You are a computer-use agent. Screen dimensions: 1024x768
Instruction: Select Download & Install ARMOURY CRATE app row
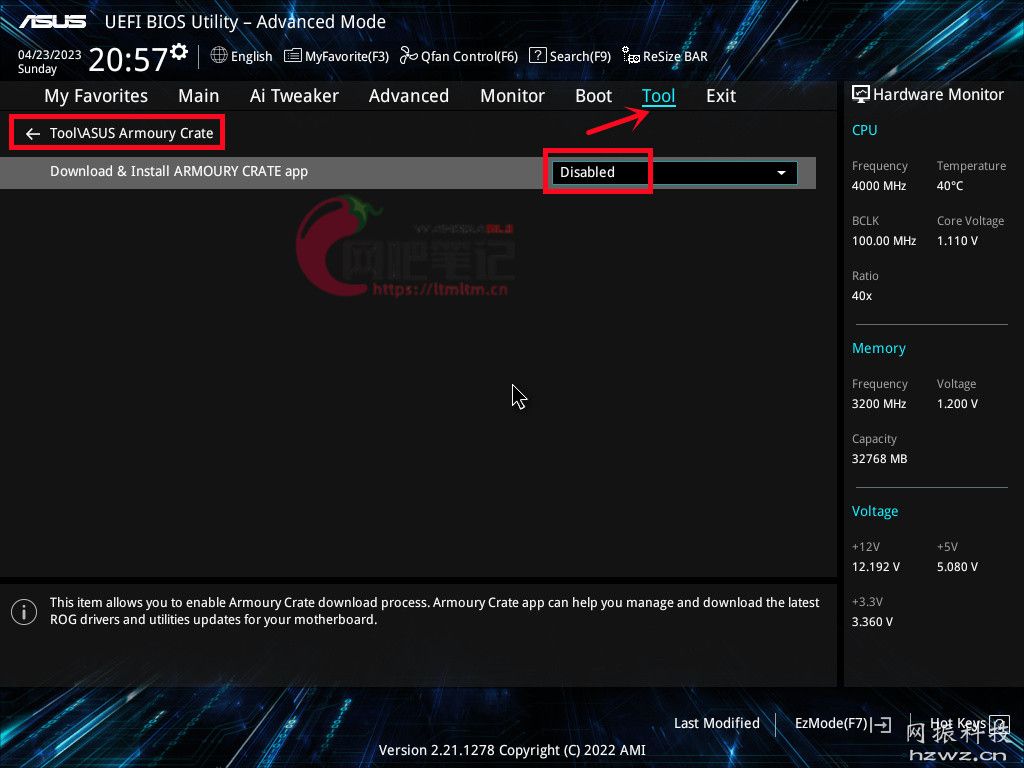click(408, 172)
